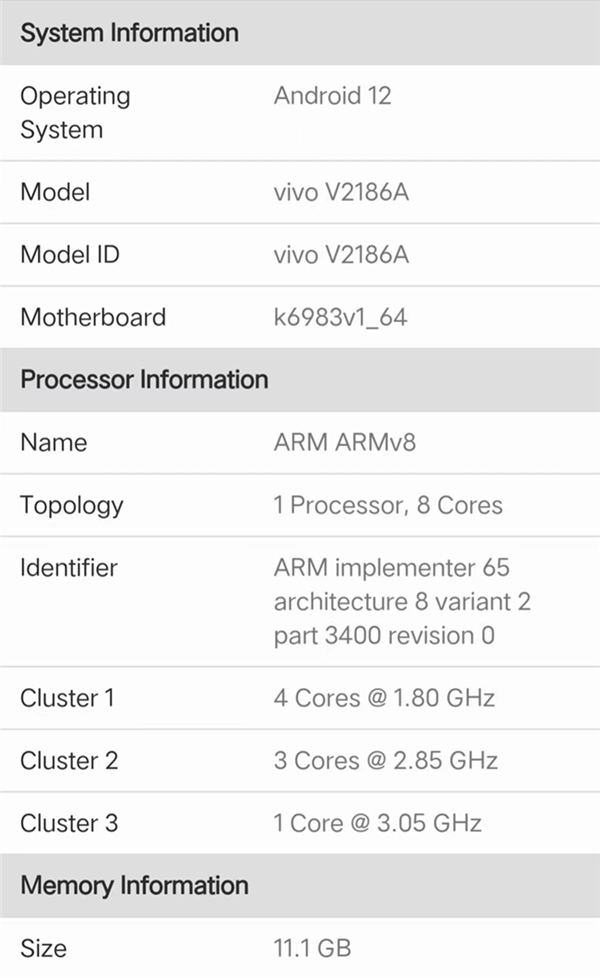Click the System Information section header
Viewport: 600px width, 978px height.
[x=129, y=33]
